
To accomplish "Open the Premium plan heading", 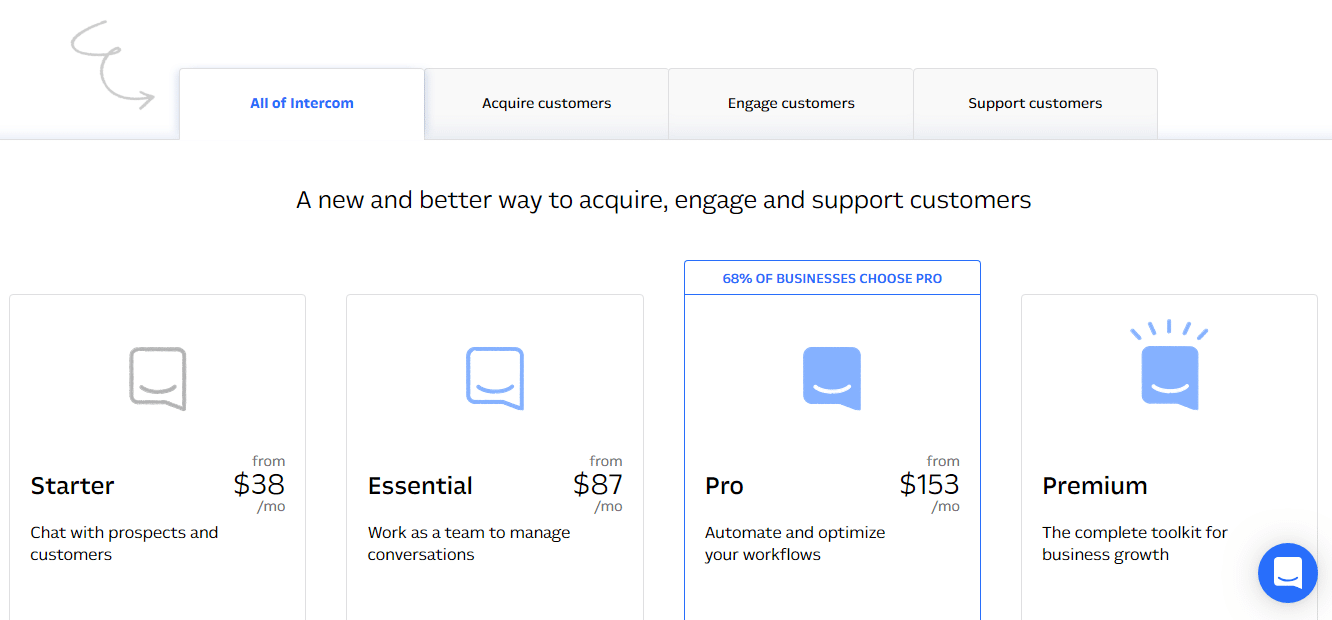I will pyautogui.click(x=1095, y=486).
